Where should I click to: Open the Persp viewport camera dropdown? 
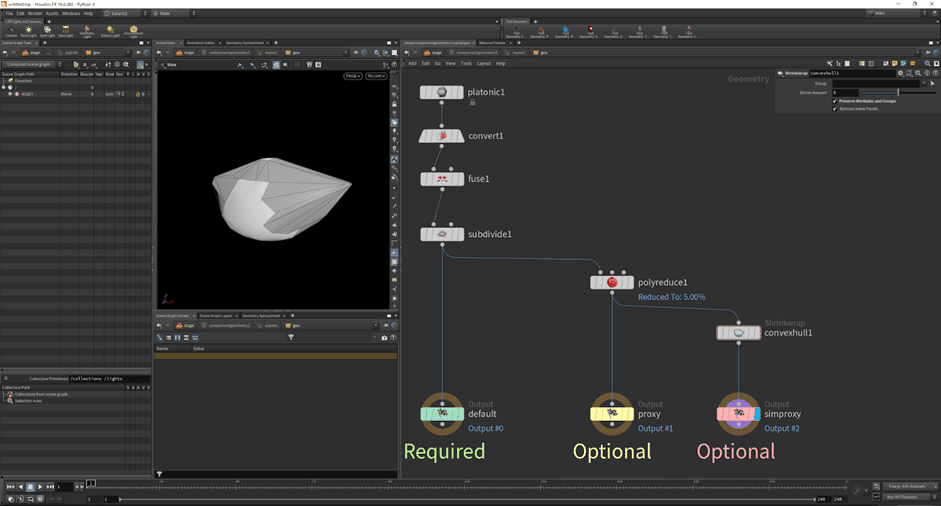click(352, 76)
